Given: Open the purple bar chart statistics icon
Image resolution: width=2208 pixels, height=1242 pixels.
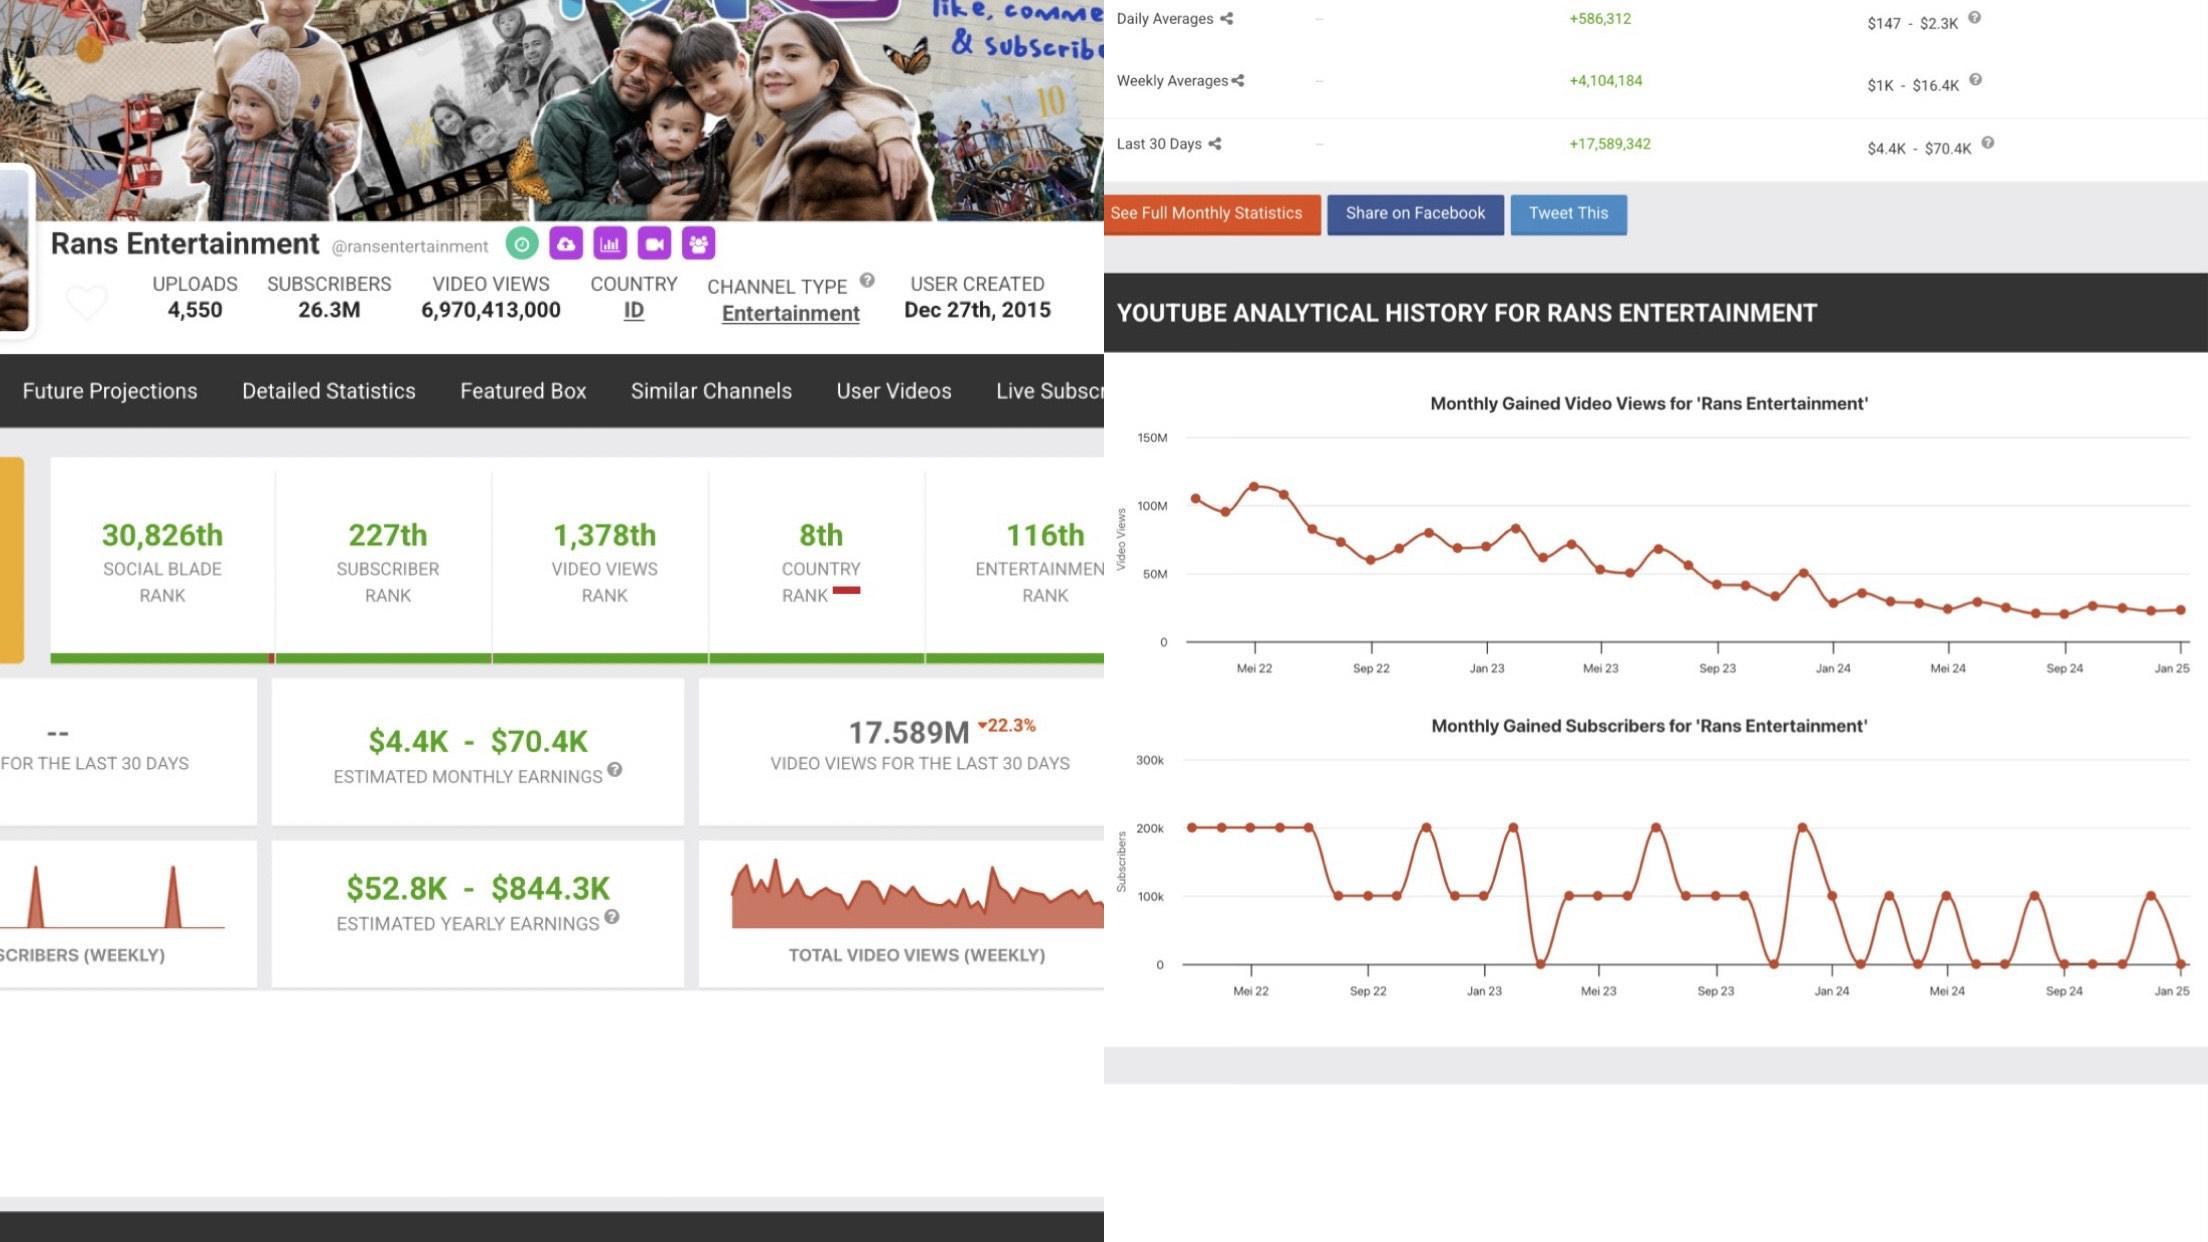Looking at the screenshot, I should pyautogui.click(x=610, y=243).
